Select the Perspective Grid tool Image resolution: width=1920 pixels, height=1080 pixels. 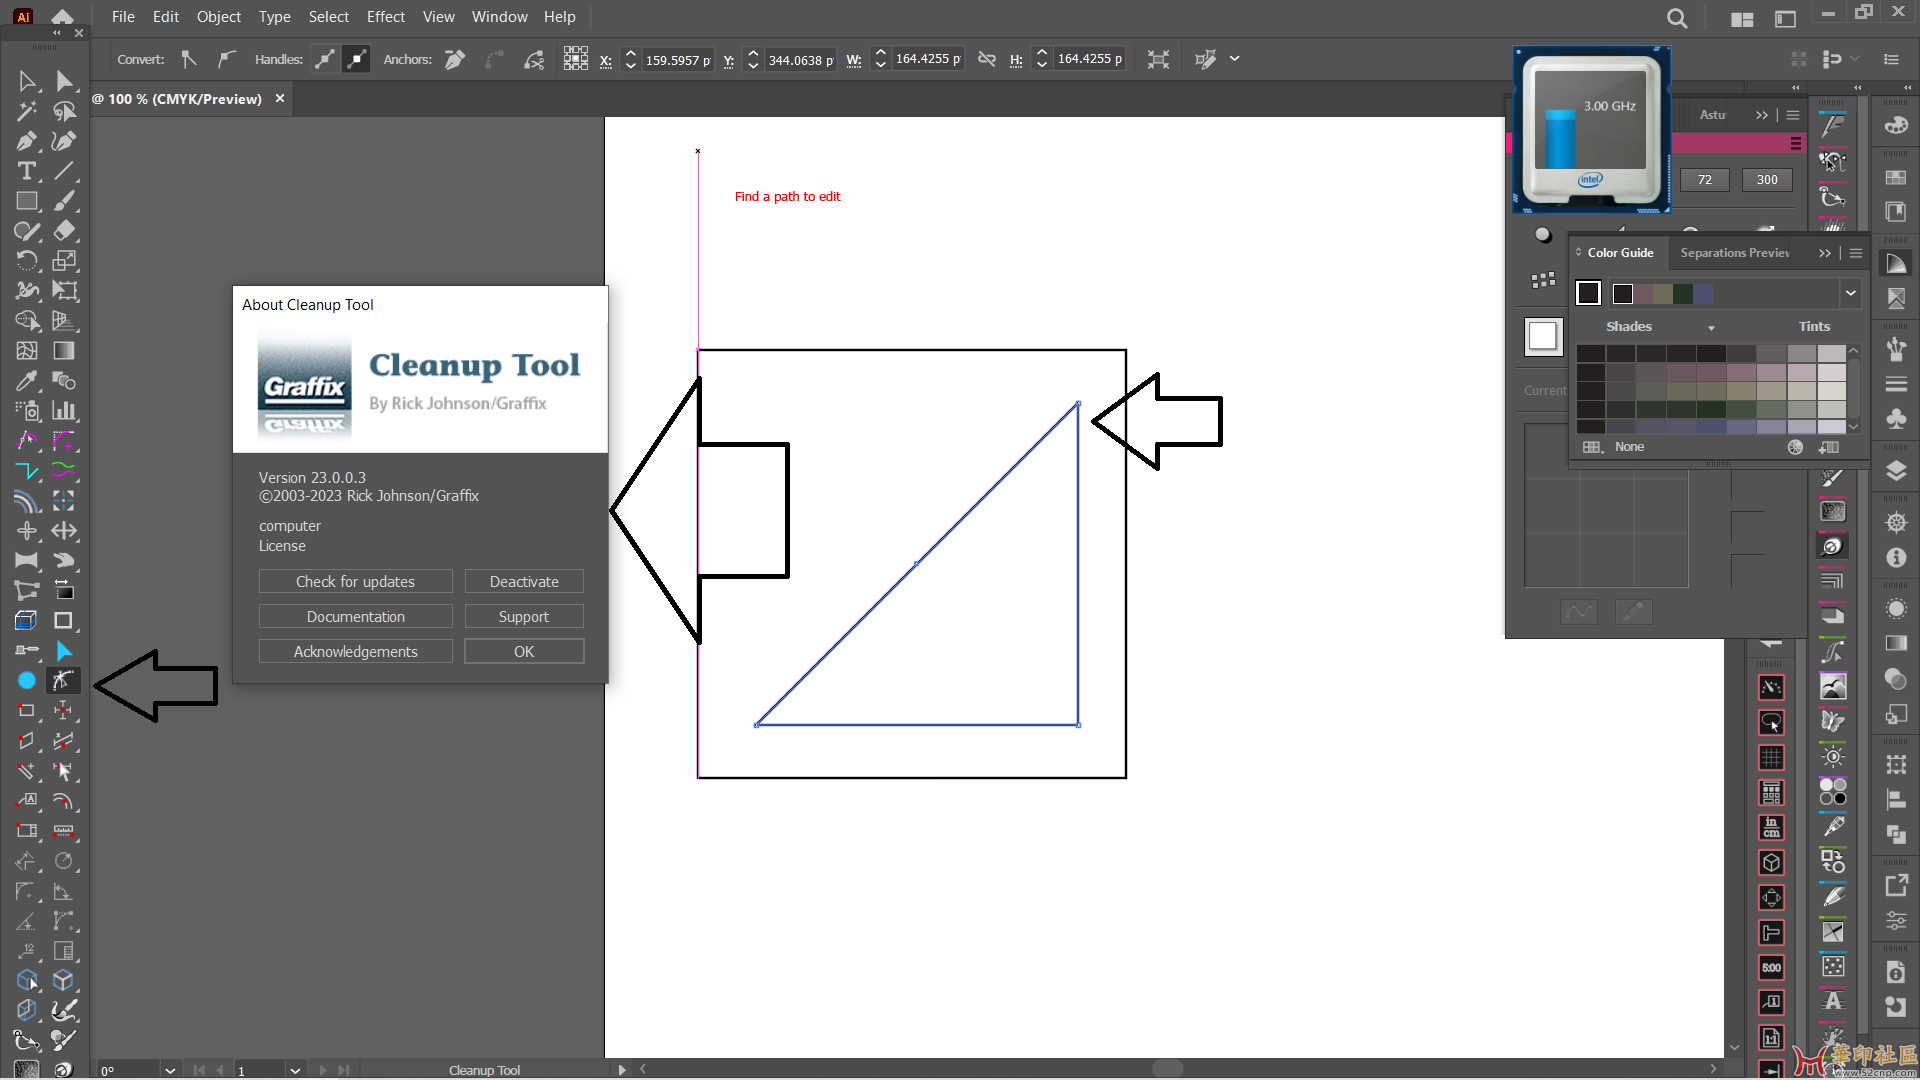click(x=64, y=321)
